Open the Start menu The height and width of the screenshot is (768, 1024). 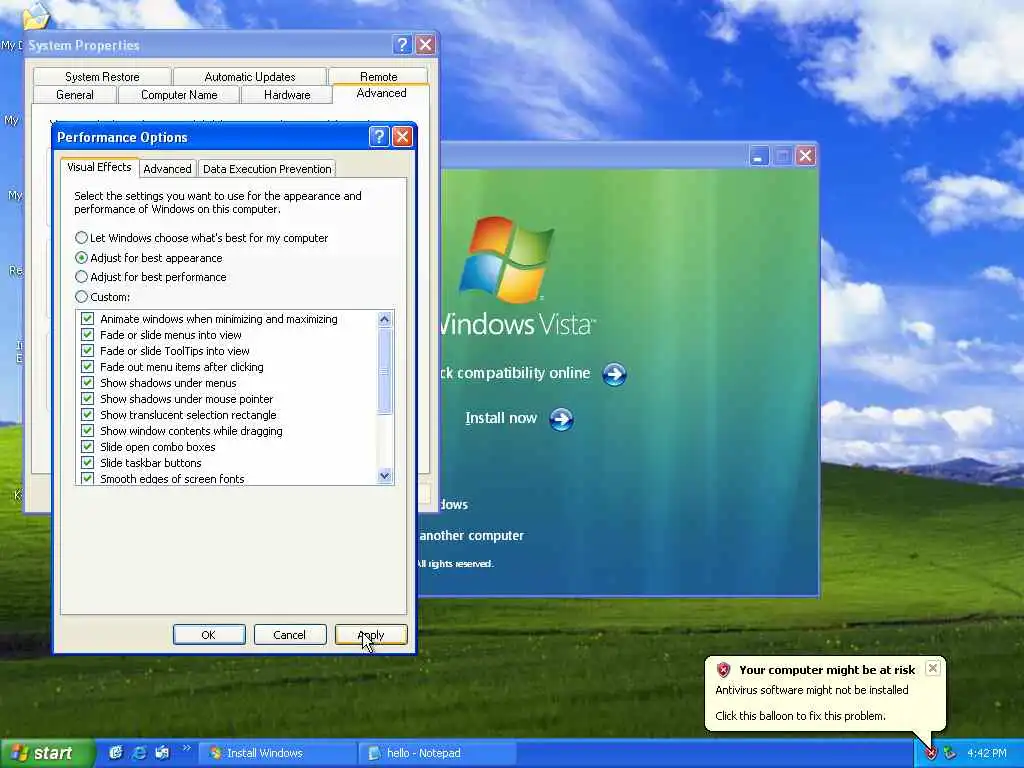point(46,753)
